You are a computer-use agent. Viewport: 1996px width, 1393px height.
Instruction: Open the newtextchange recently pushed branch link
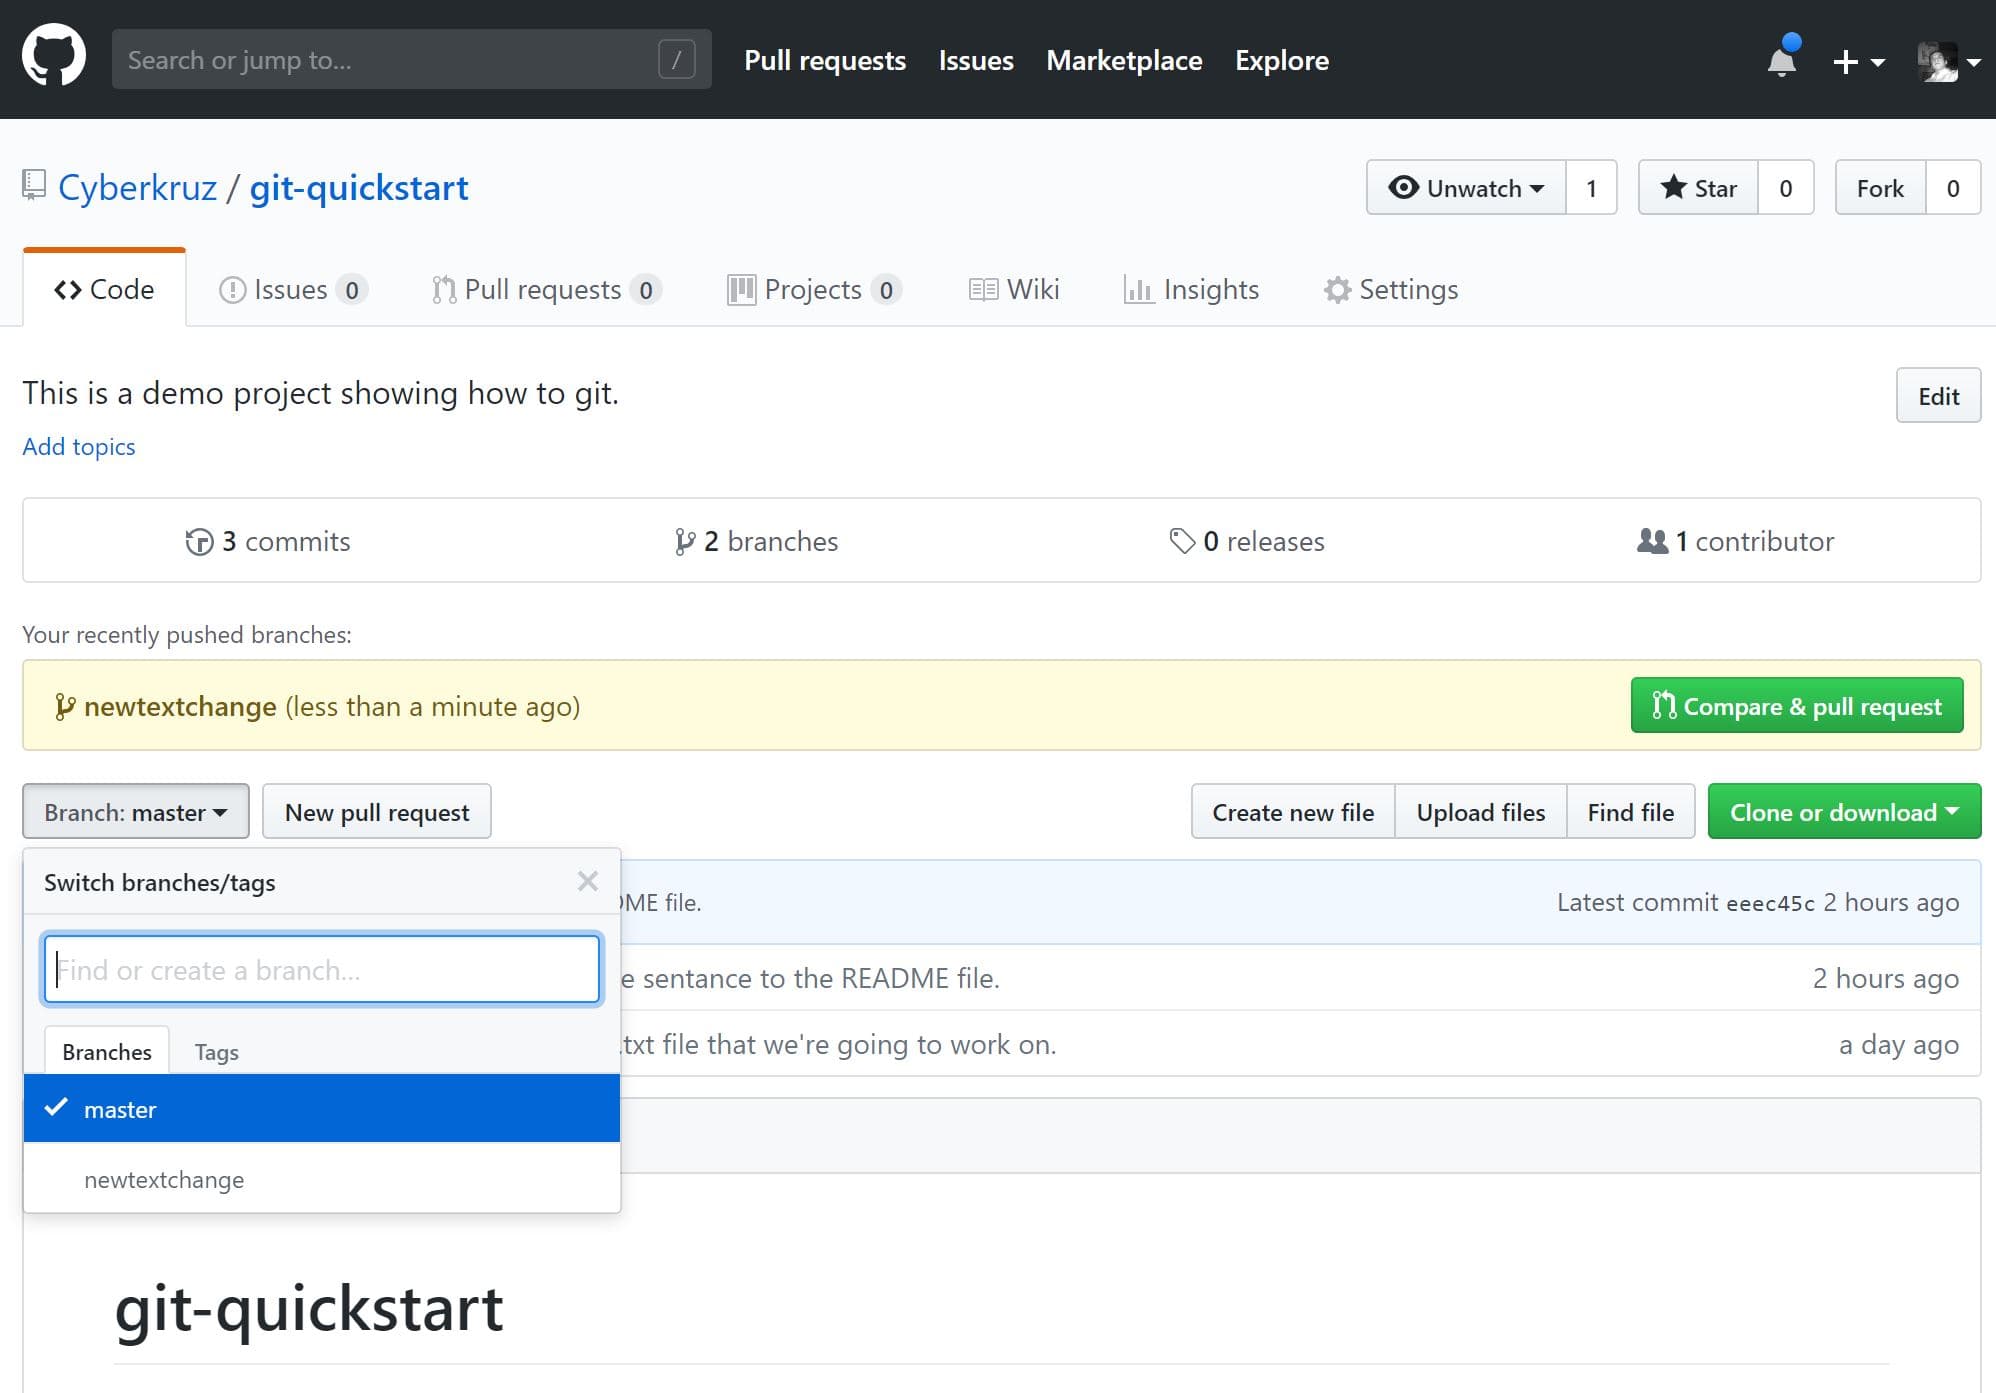(x=180, y=706)
